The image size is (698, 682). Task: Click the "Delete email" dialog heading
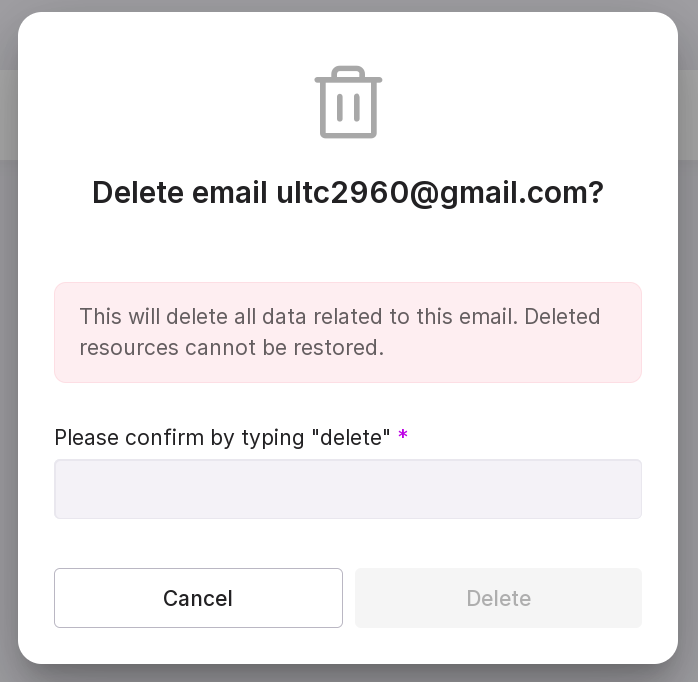(348, 192)
